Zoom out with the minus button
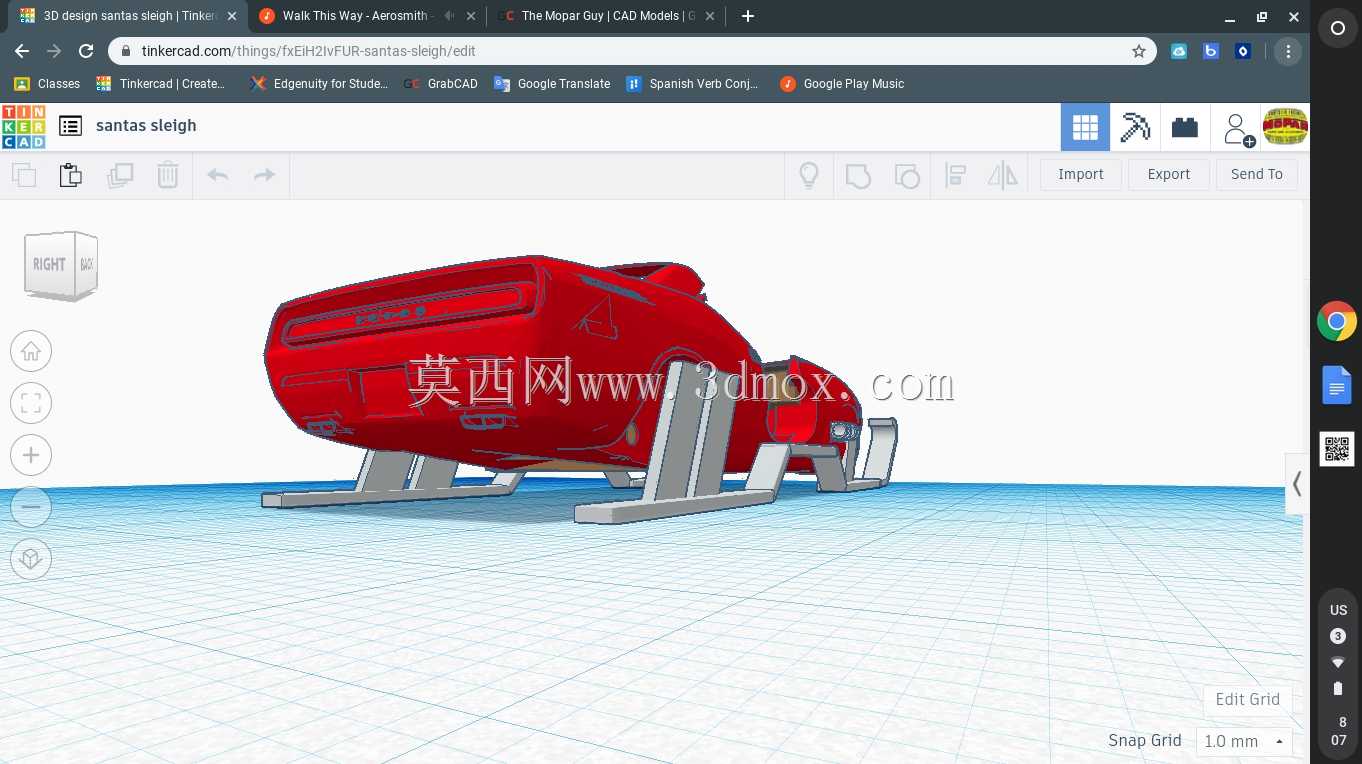This screenshot has height=764, width=1362. 31,507
